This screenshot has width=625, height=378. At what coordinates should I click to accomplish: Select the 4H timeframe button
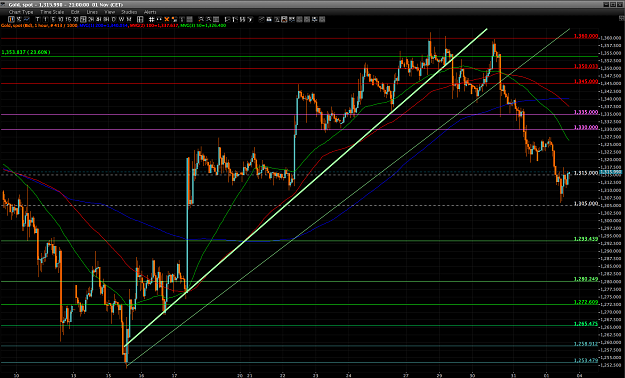click(x=98, y=19)
